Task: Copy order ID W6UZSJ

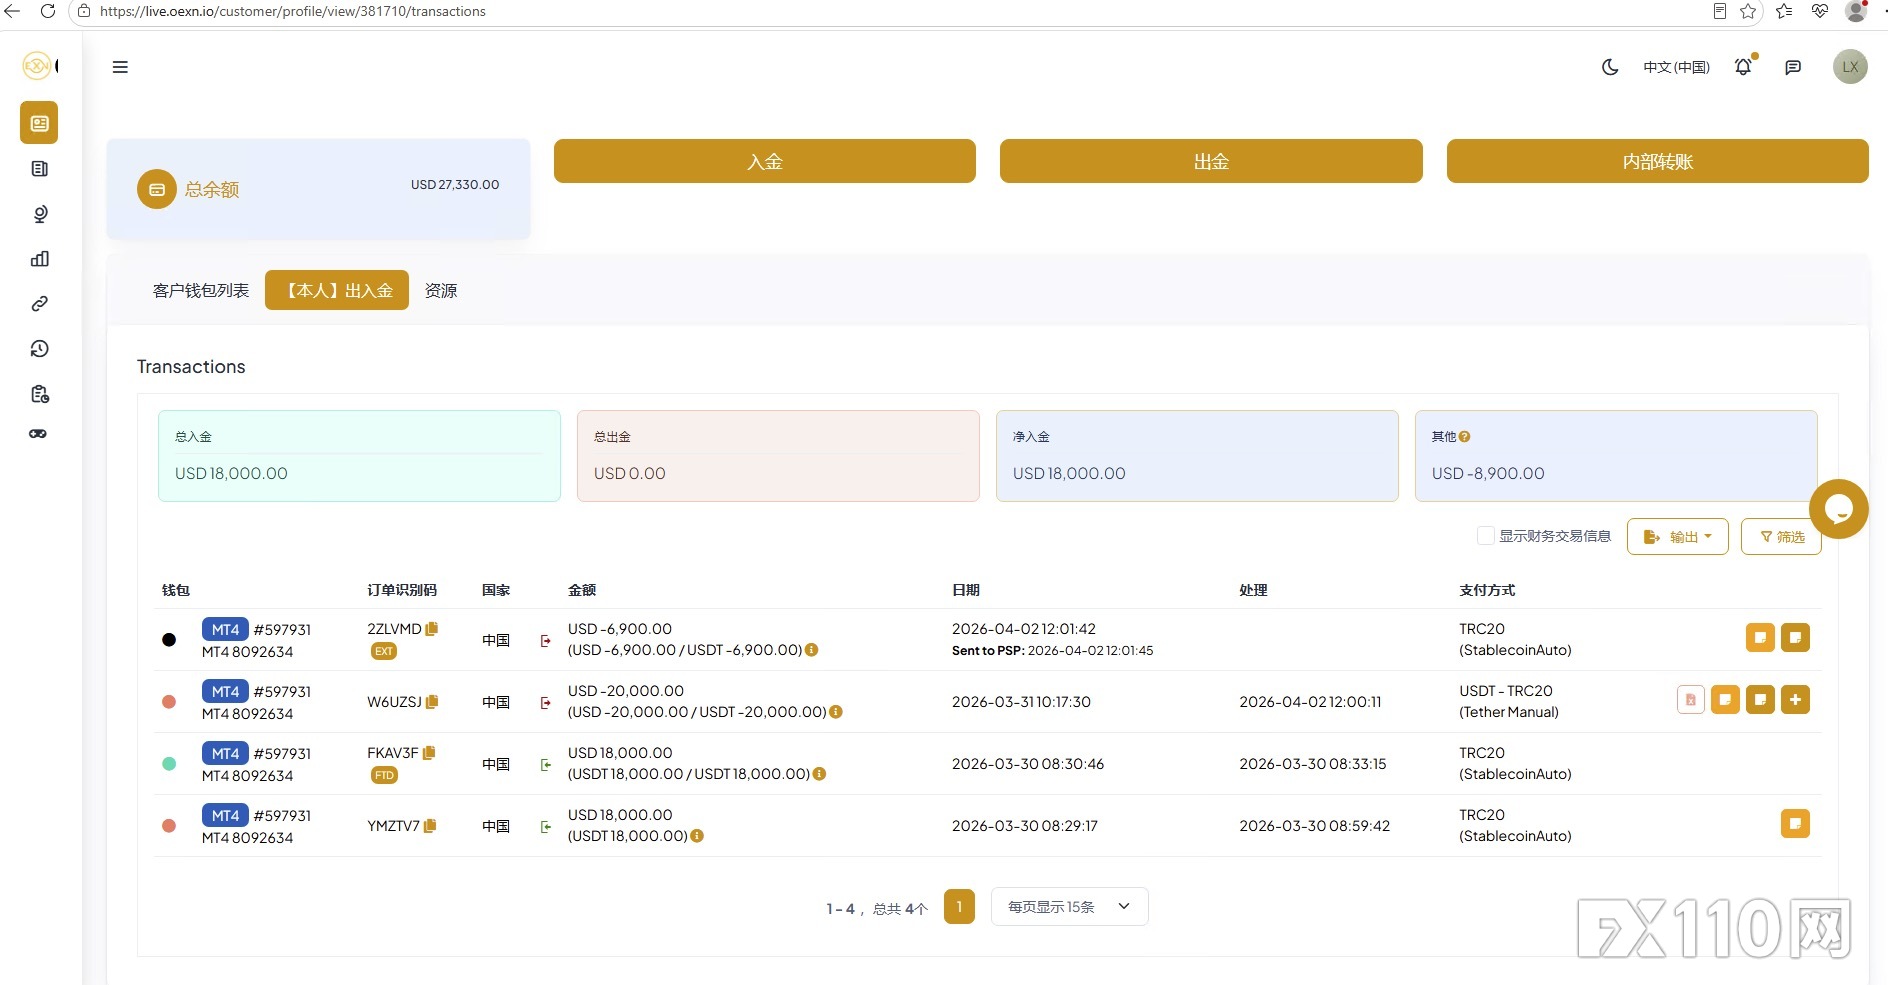Action: click(x=432, y=702)
